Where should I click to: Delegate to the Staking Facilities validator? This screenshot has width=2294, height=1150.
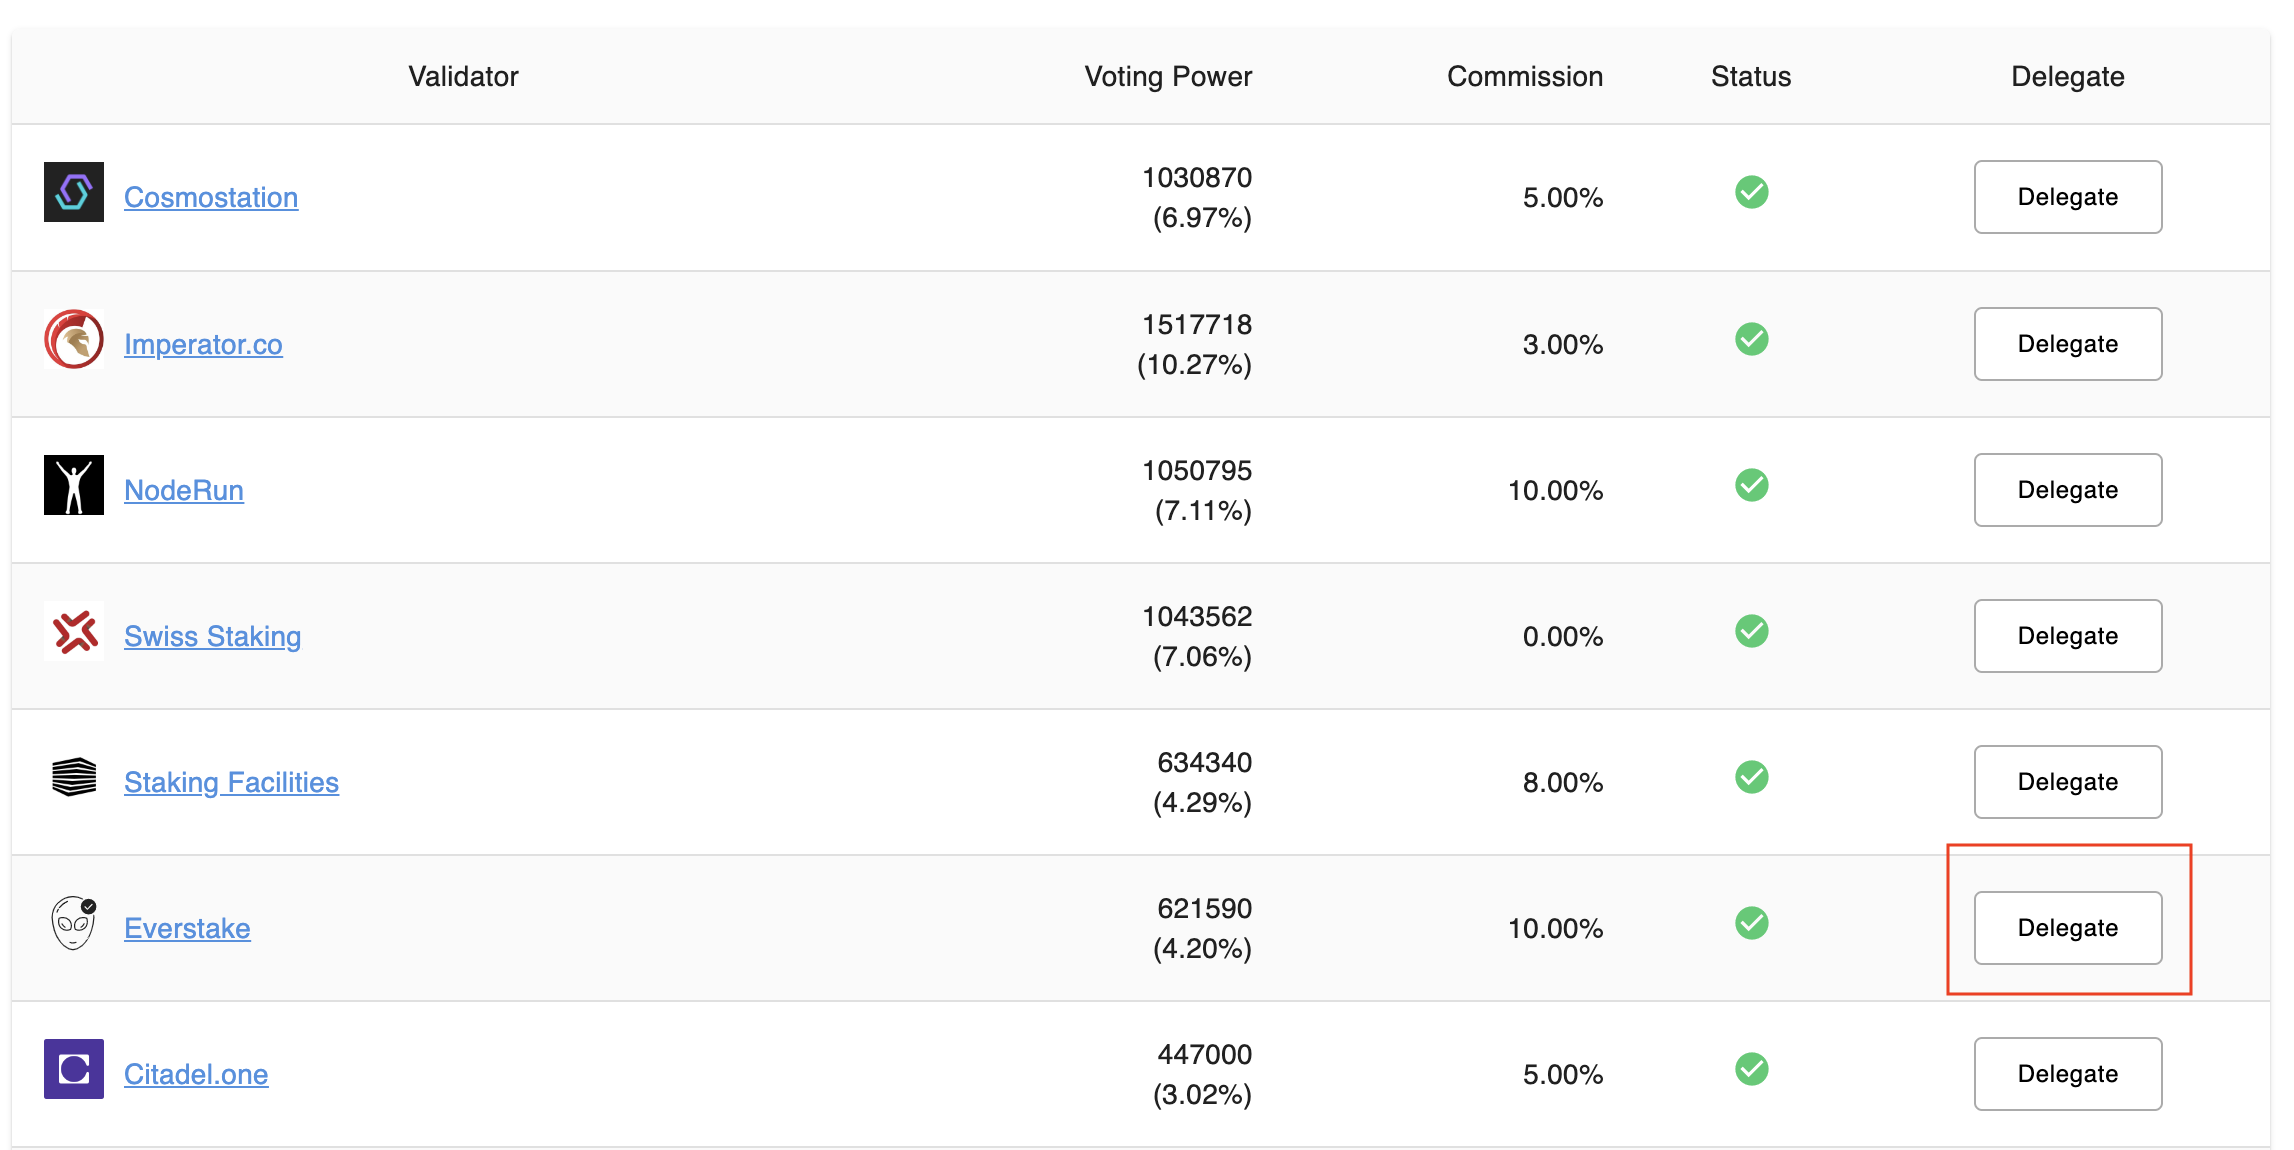(x=2067, y=782)
